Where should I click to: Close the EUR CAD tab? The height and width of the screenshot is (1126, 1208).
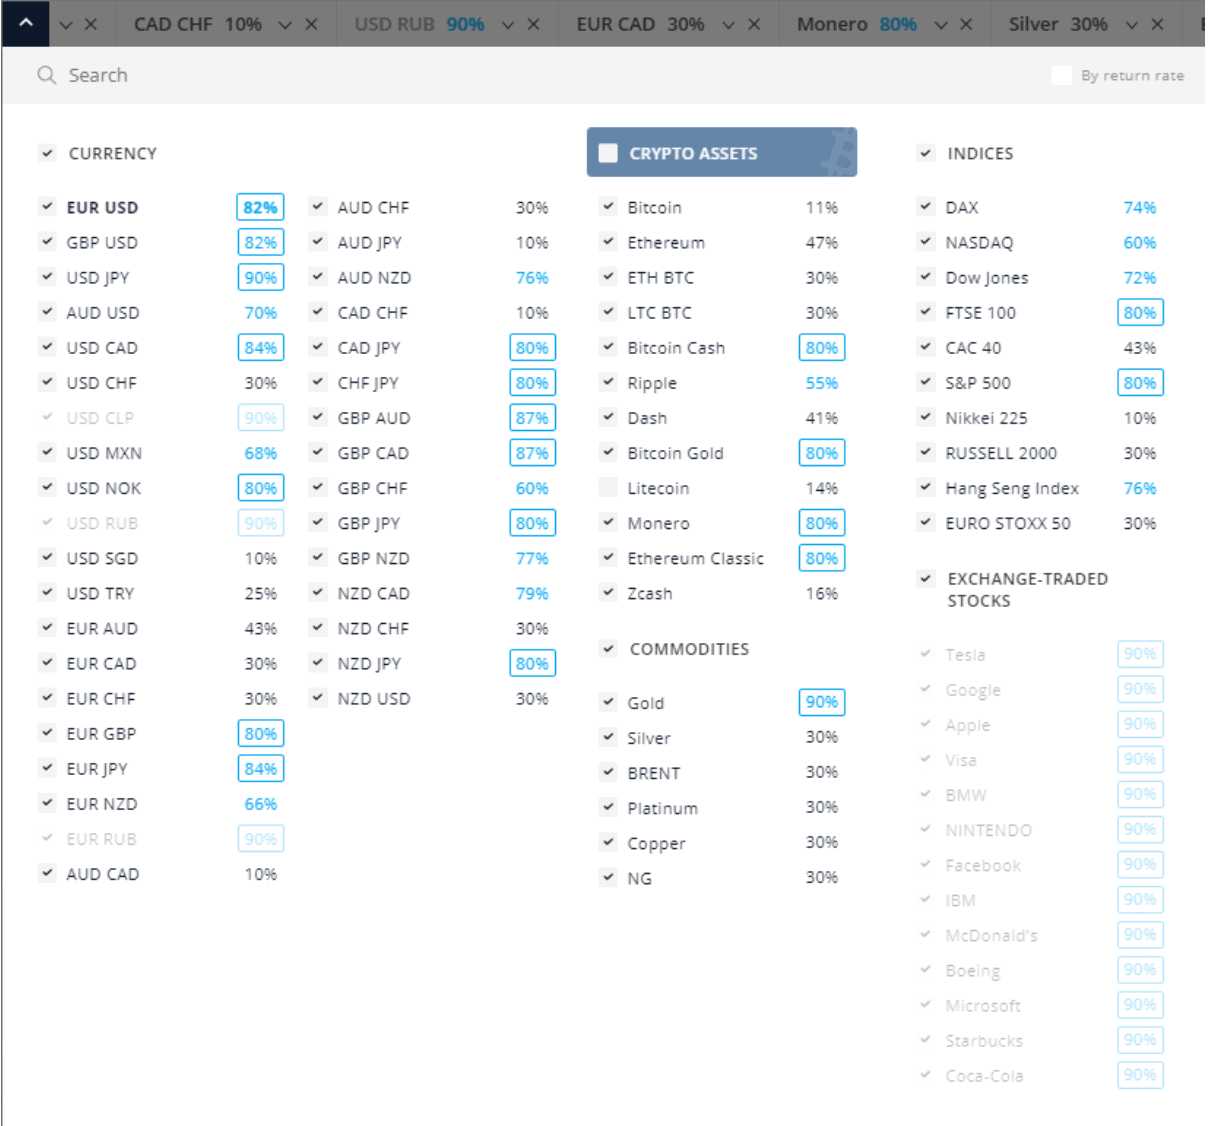754,24
